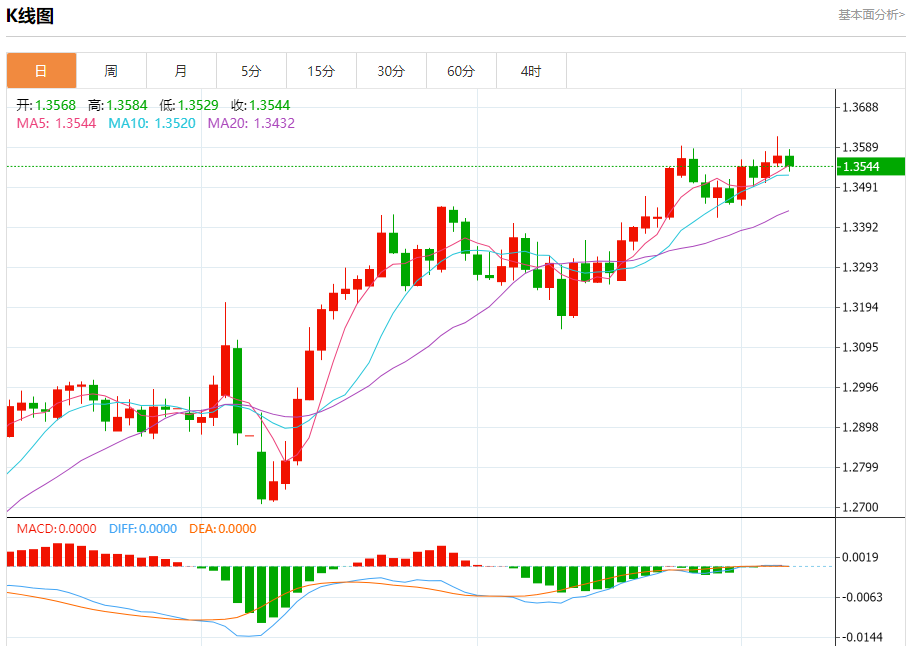
Task: Click the K线图 heading
Action: (30, 16)
